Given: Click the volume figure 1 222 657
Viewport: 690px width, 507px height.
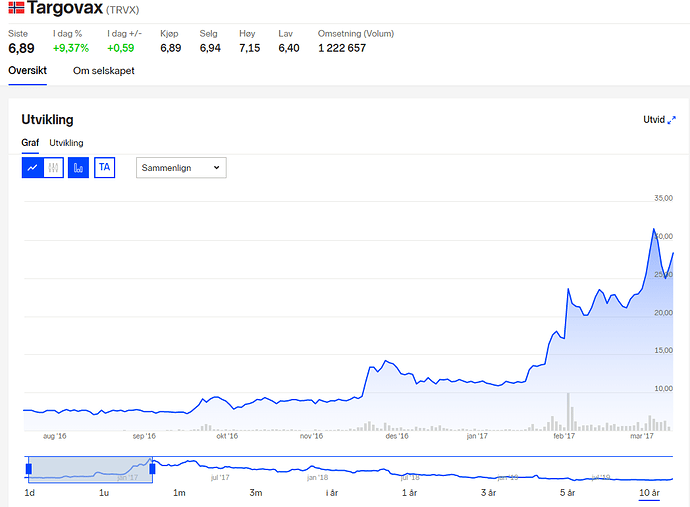Looking at the screenshot, I should 342,48.
